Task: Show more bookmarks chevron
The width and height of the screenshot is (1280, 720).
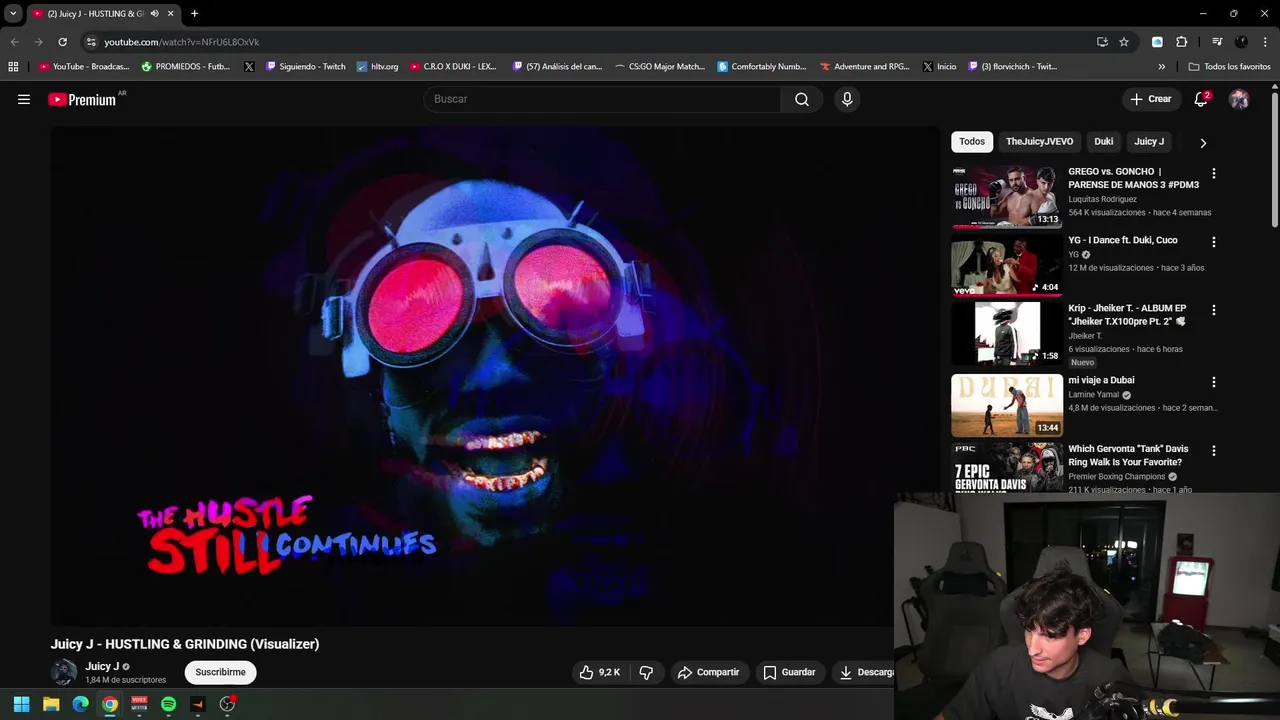Action: click(x=1161, y=67)
